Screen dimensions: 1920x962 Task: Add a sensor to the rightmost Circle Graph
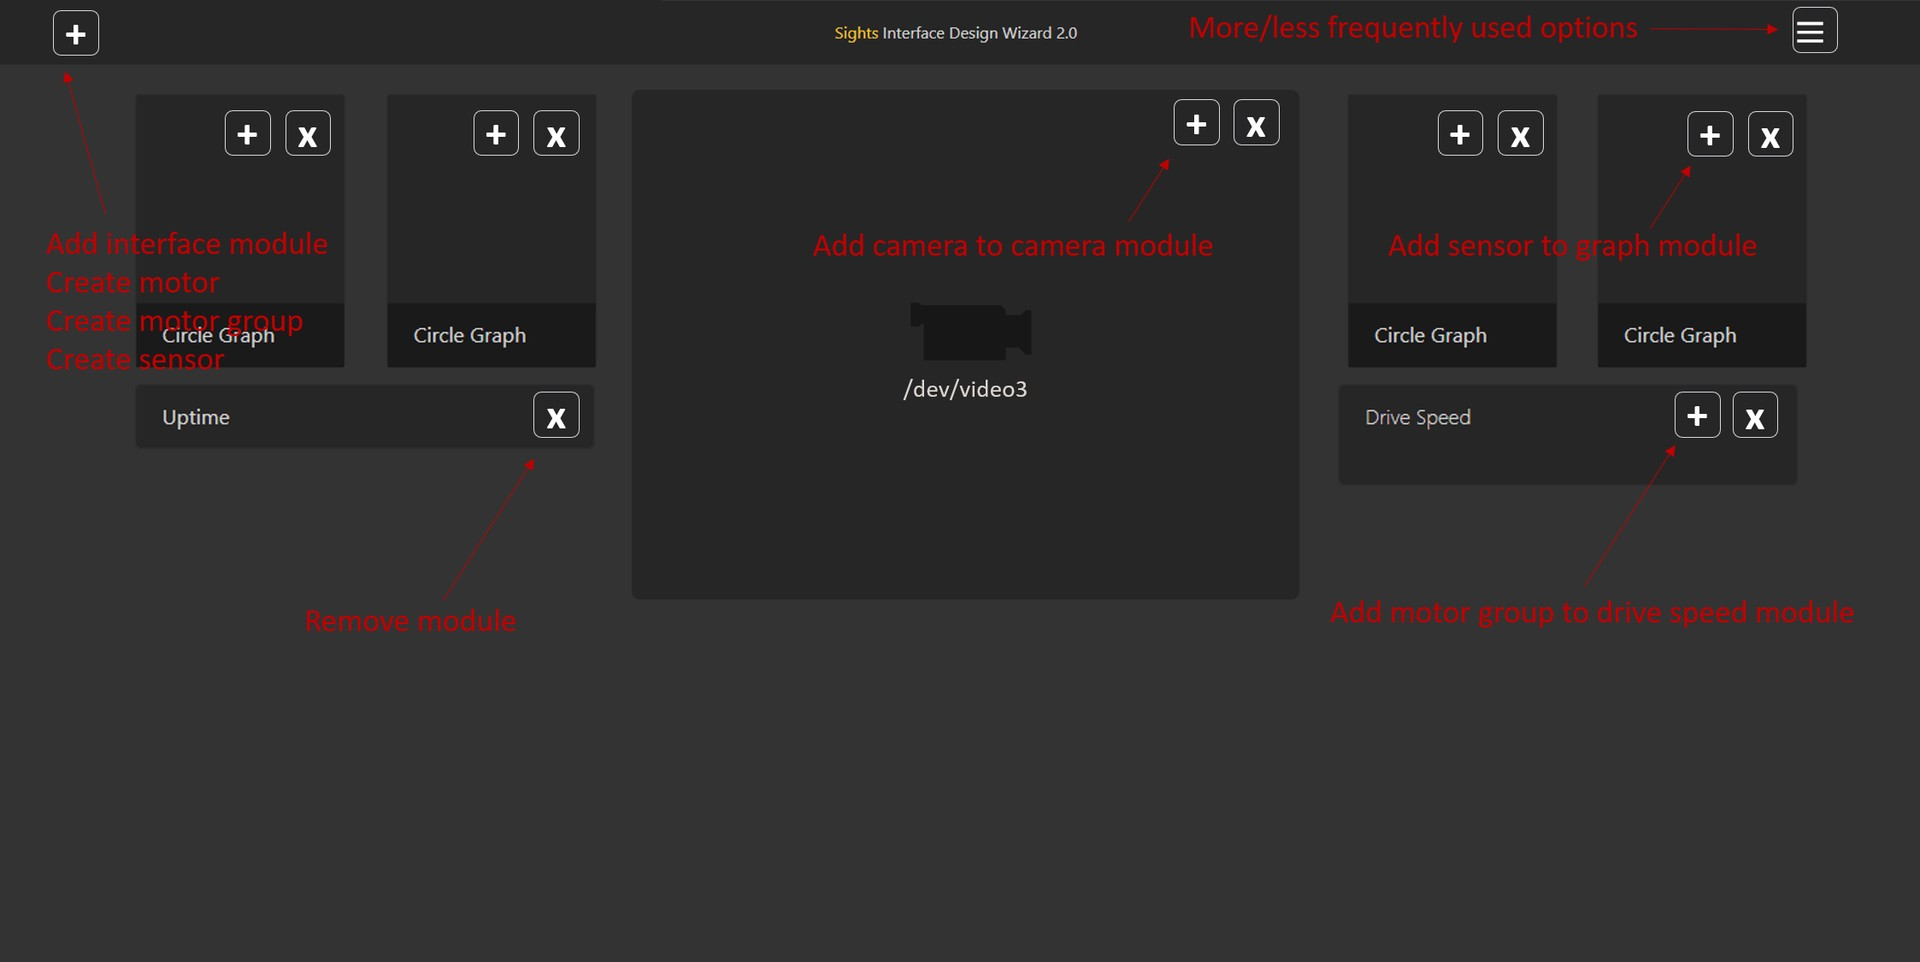(x=1709, y=133)
